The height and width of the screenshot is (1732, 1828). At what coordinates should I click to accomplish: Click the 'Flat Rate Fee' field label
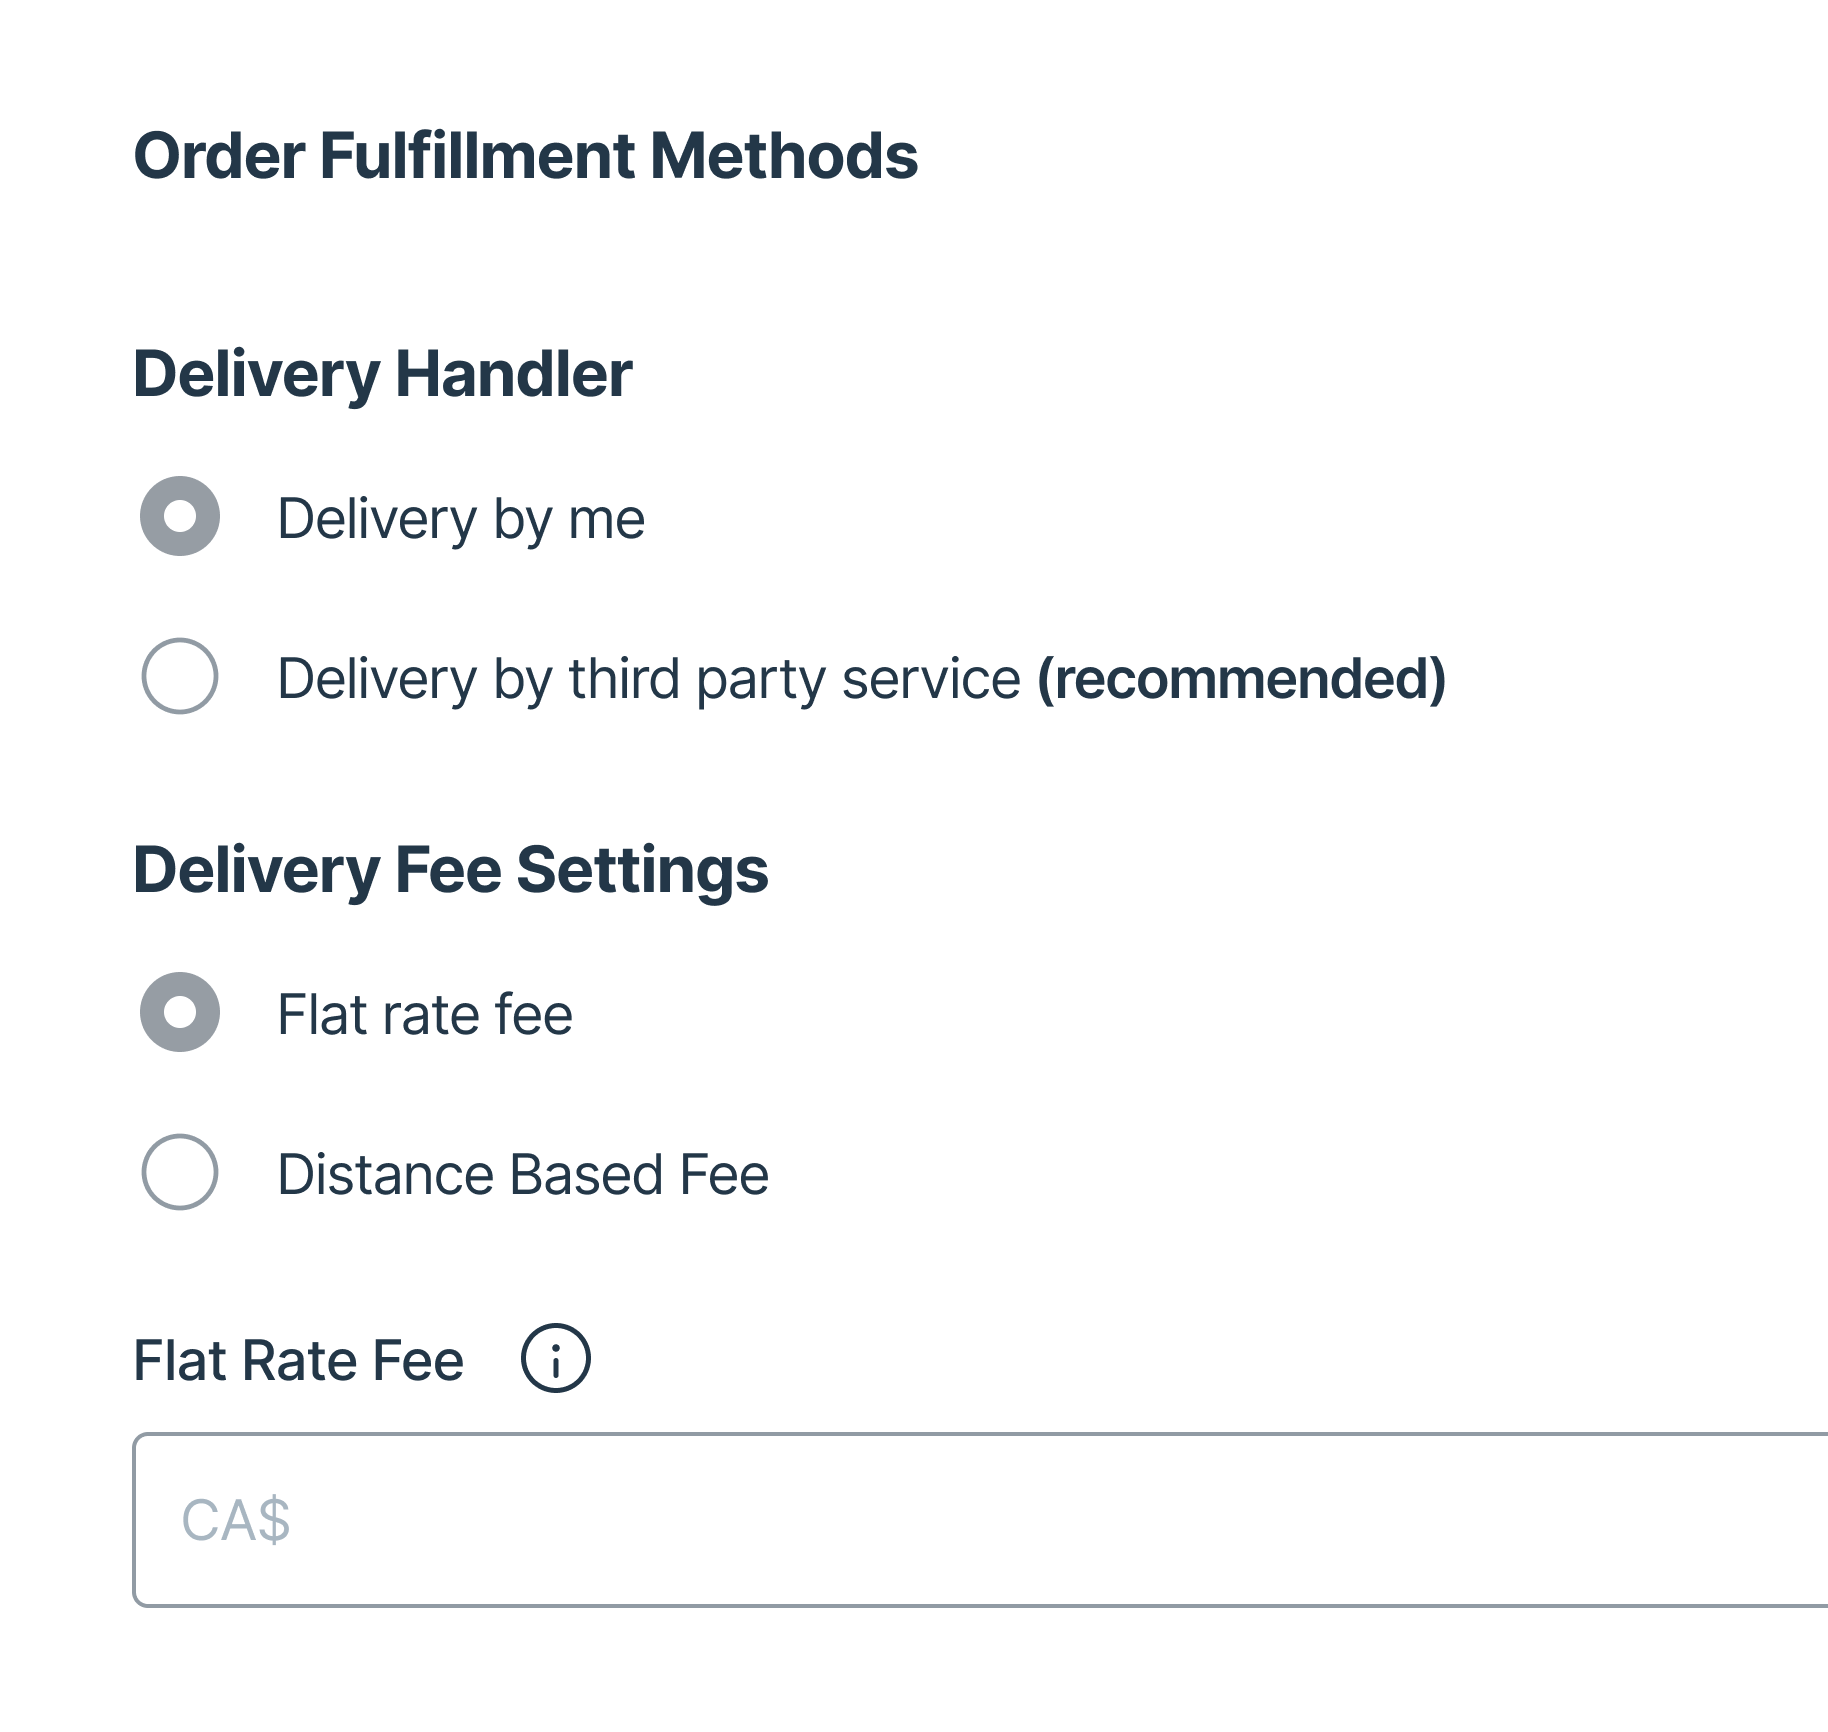(298, 1360)
